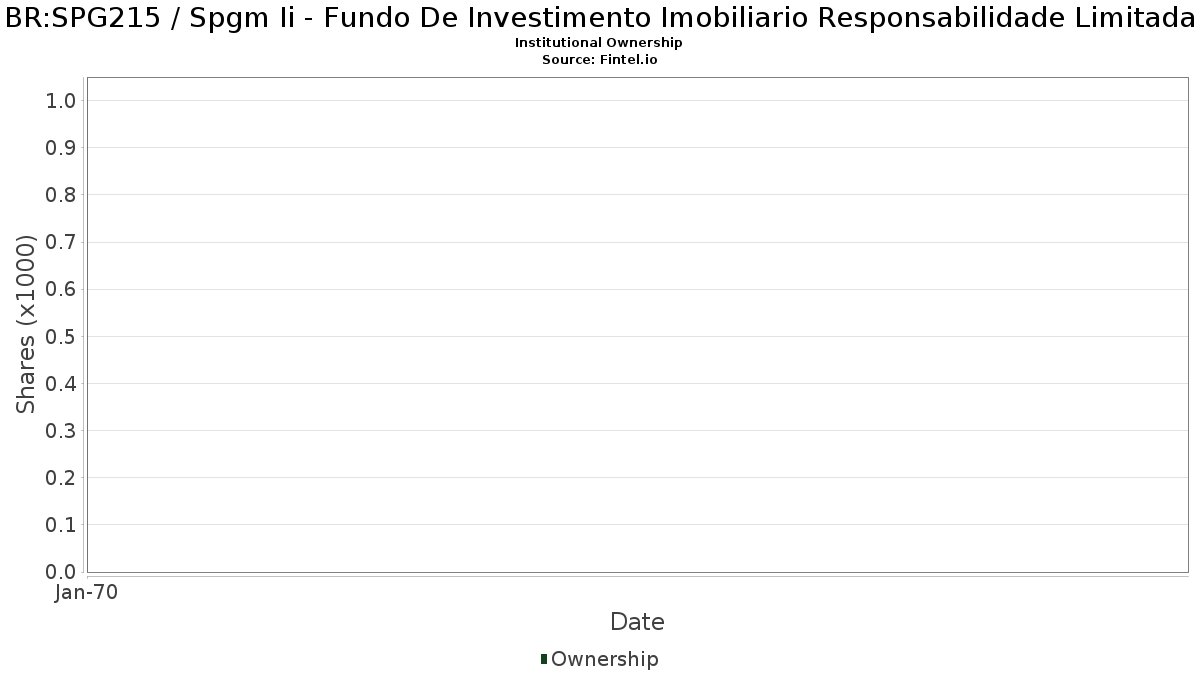Viewport: 1200px width, 675px height.
Task: Click the green Ownership legend color swatch
Action: [544, 659]
